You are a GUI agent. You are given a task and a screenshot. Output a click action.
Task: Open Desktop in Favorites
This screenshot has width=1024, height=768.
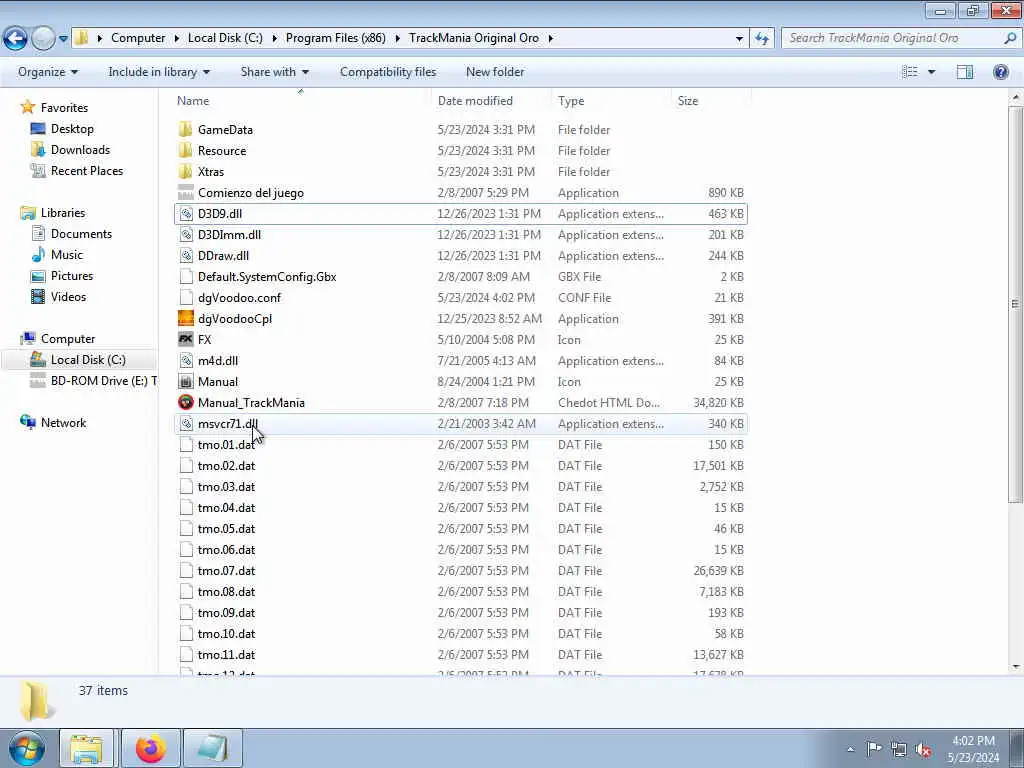click(72, 129)
